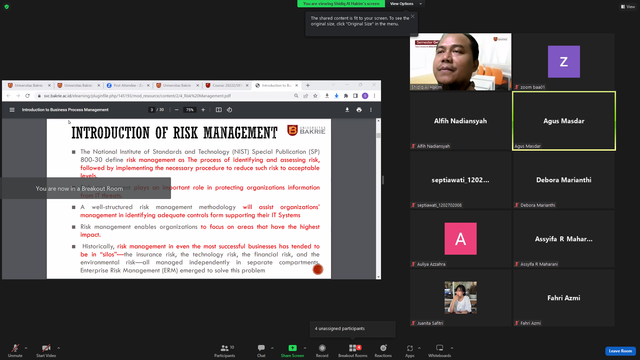Zoom in the PDF with plus button

click(203, 110)
